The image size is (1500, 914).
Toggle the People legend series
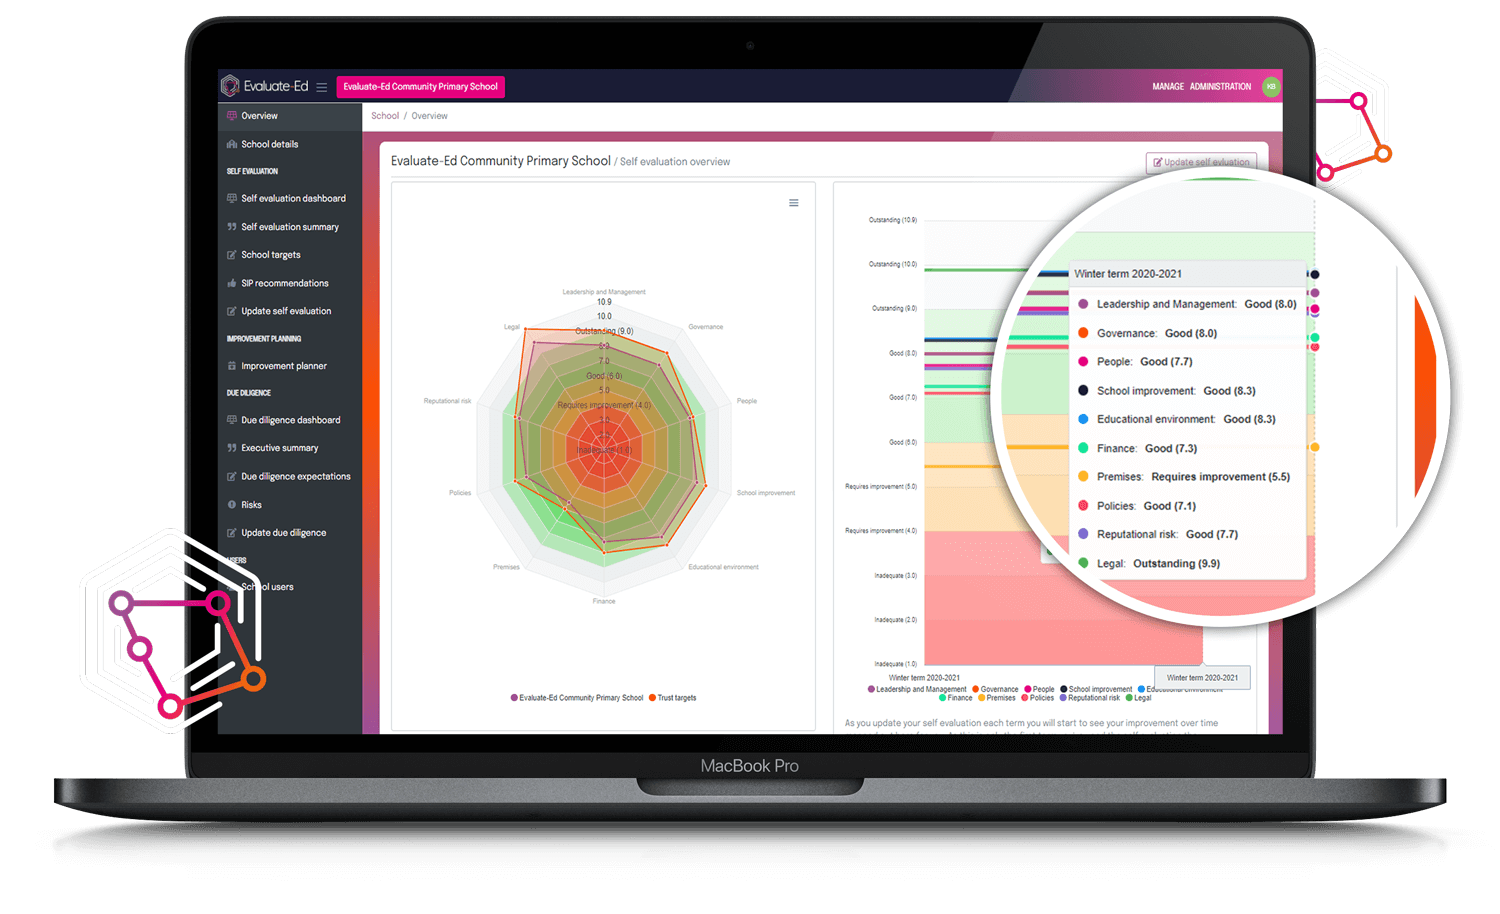[x=1039, y=689]
